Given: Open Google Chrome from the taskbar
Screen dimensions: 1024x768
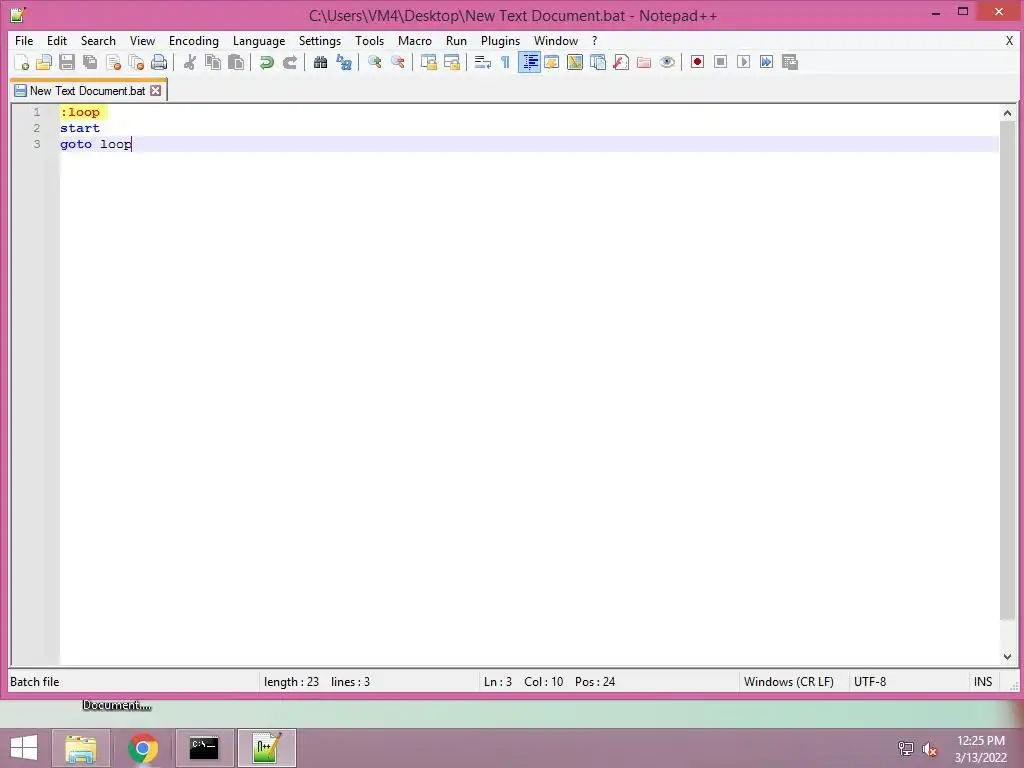Looking at the screenshot, I should (x=143, y=748).
